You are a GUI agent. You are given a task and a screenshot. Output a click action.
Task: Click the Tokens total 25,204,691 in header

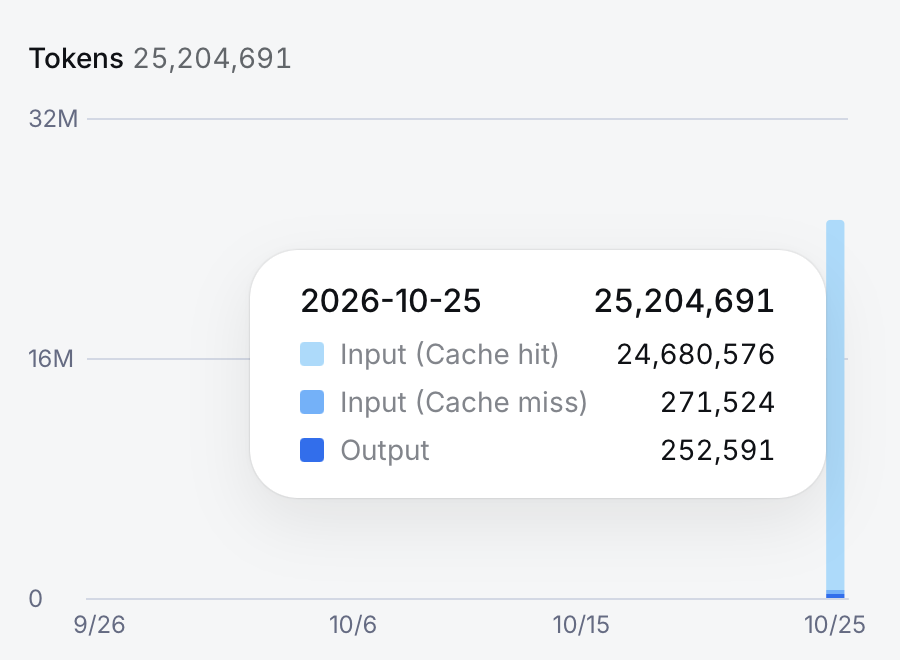(212, 59)
